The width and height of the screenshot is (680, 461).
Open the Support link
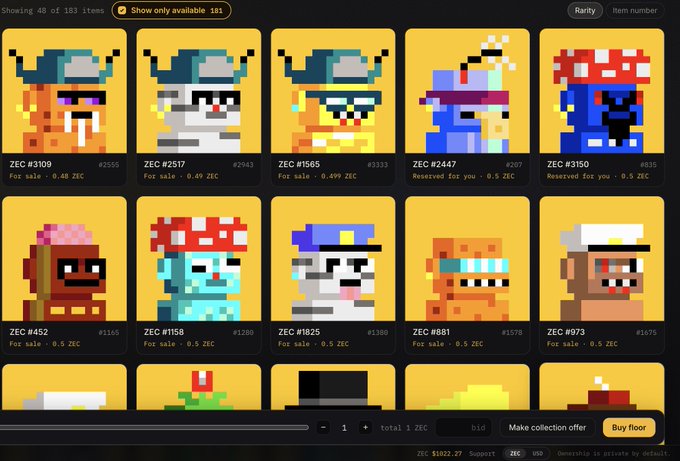pos(482,453)
